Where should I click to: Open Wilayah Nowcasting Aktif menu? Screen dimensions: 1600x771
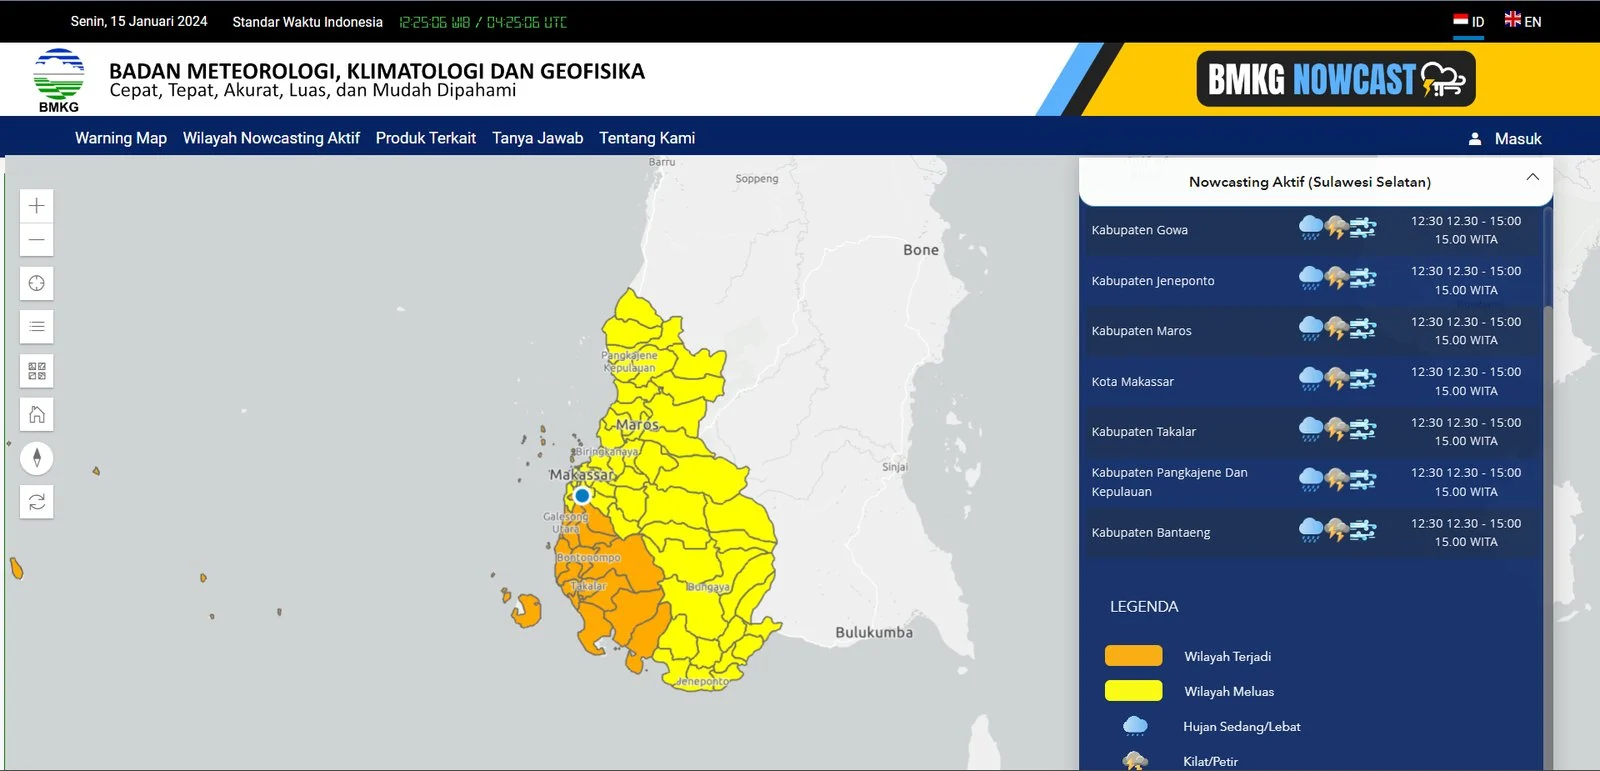pos(271,138)
